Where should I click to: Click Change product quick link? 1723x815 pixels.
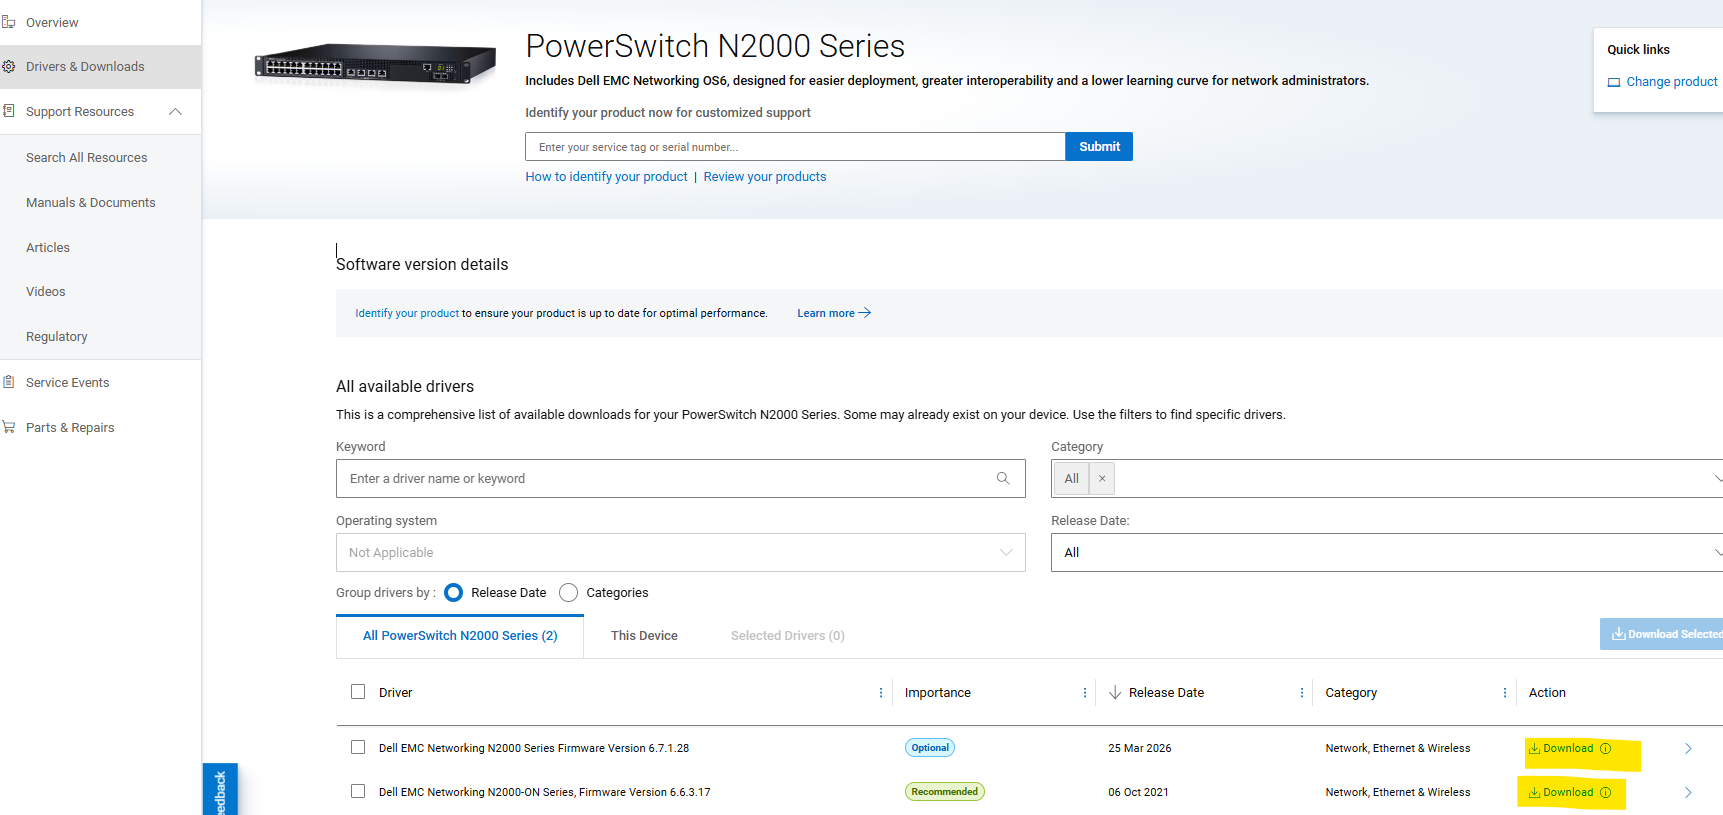[1672, 82]
